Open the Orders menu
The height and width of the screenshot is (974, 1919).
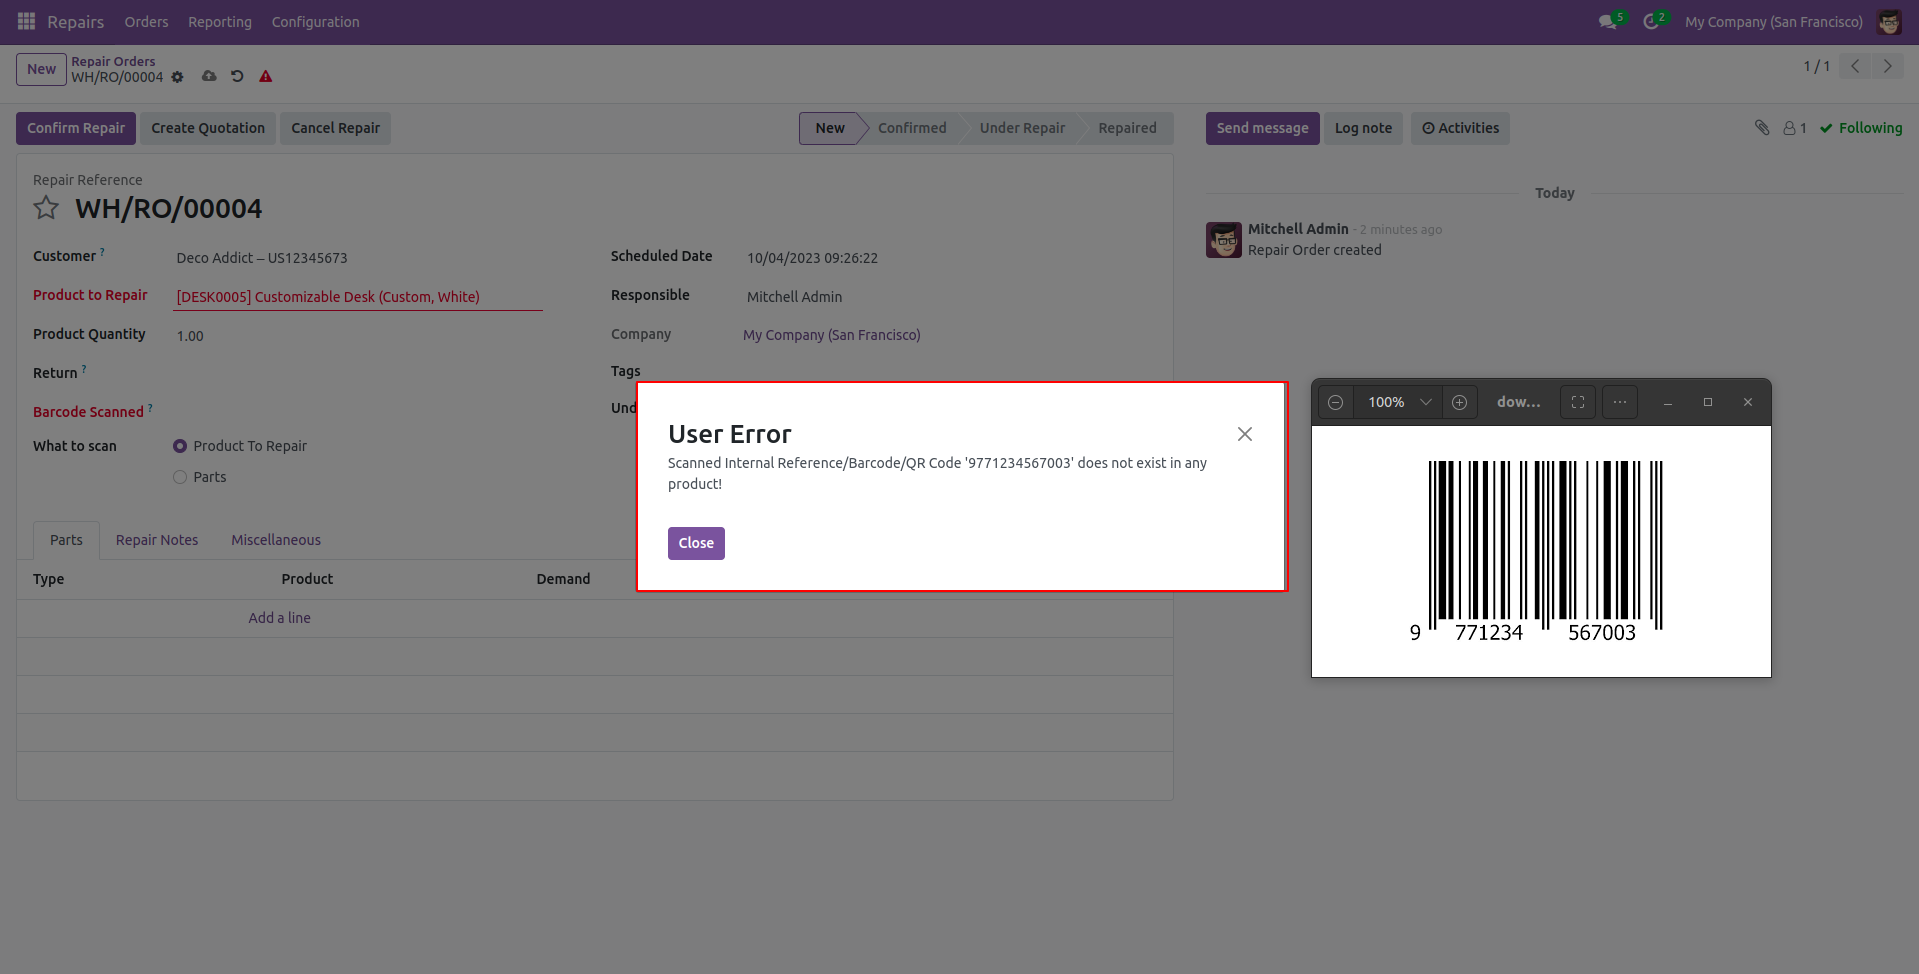(x=146, y=22)
